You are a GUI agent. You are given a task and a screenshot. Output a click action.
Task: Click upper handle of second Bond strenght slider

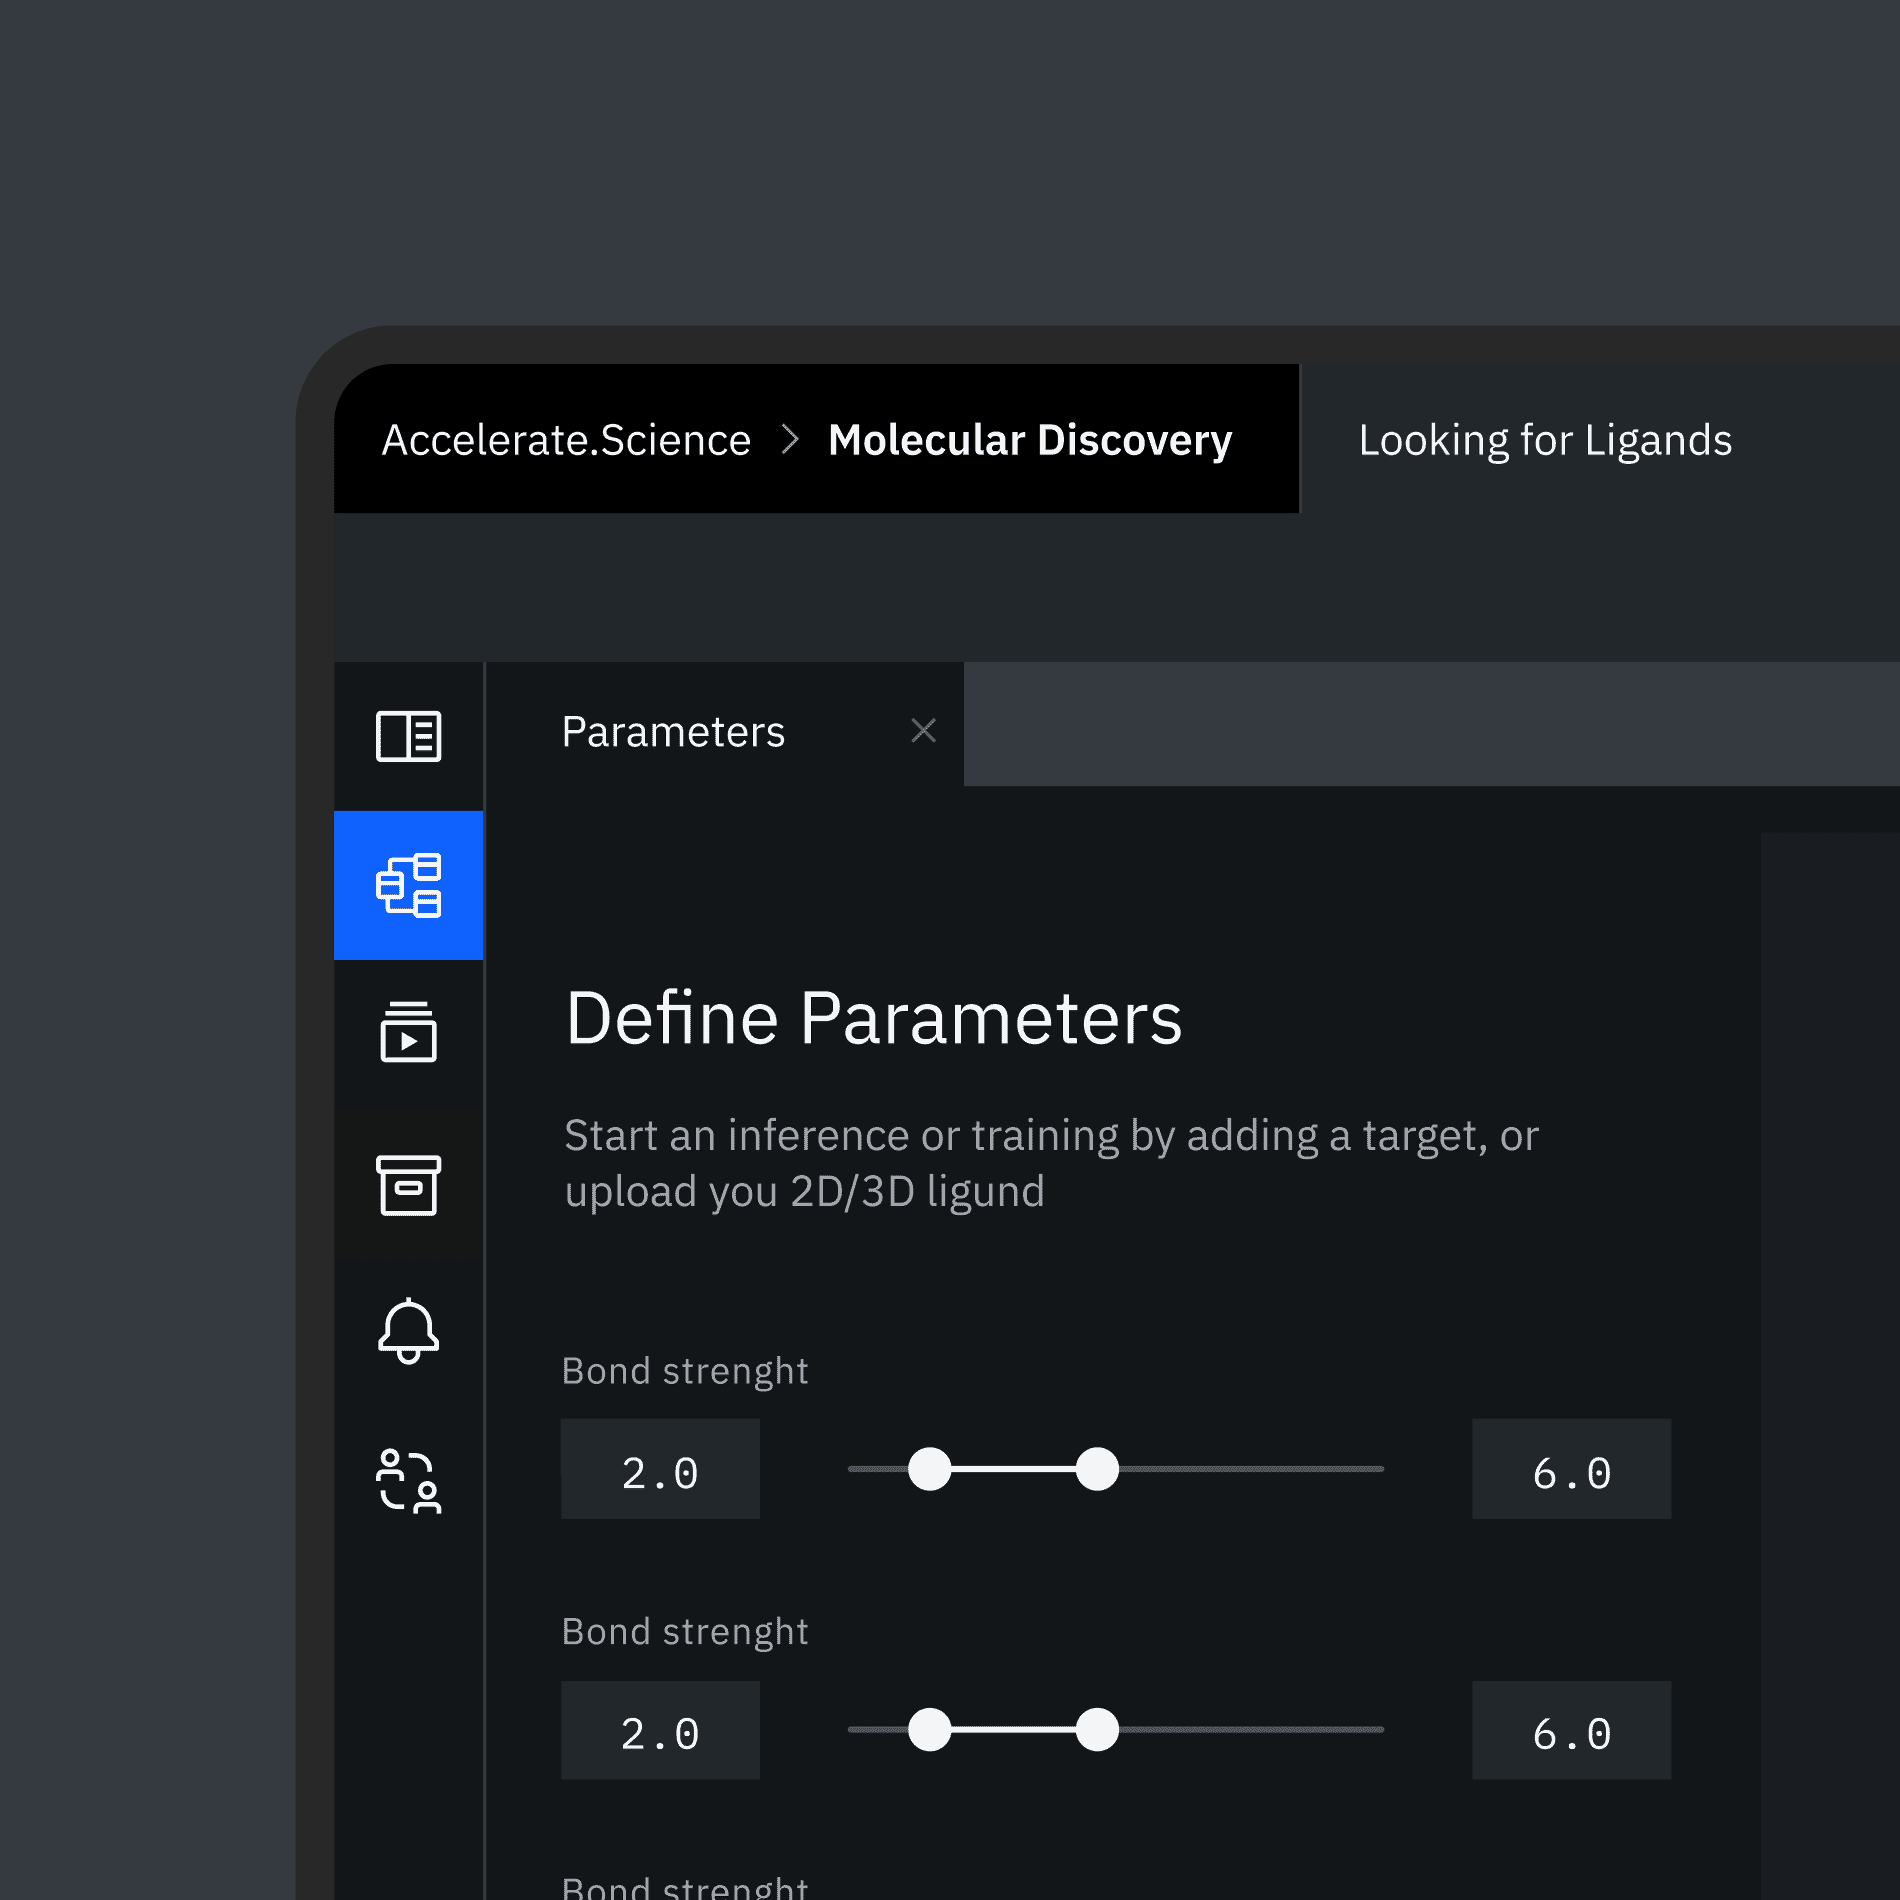click(x=1097, y=1729)
